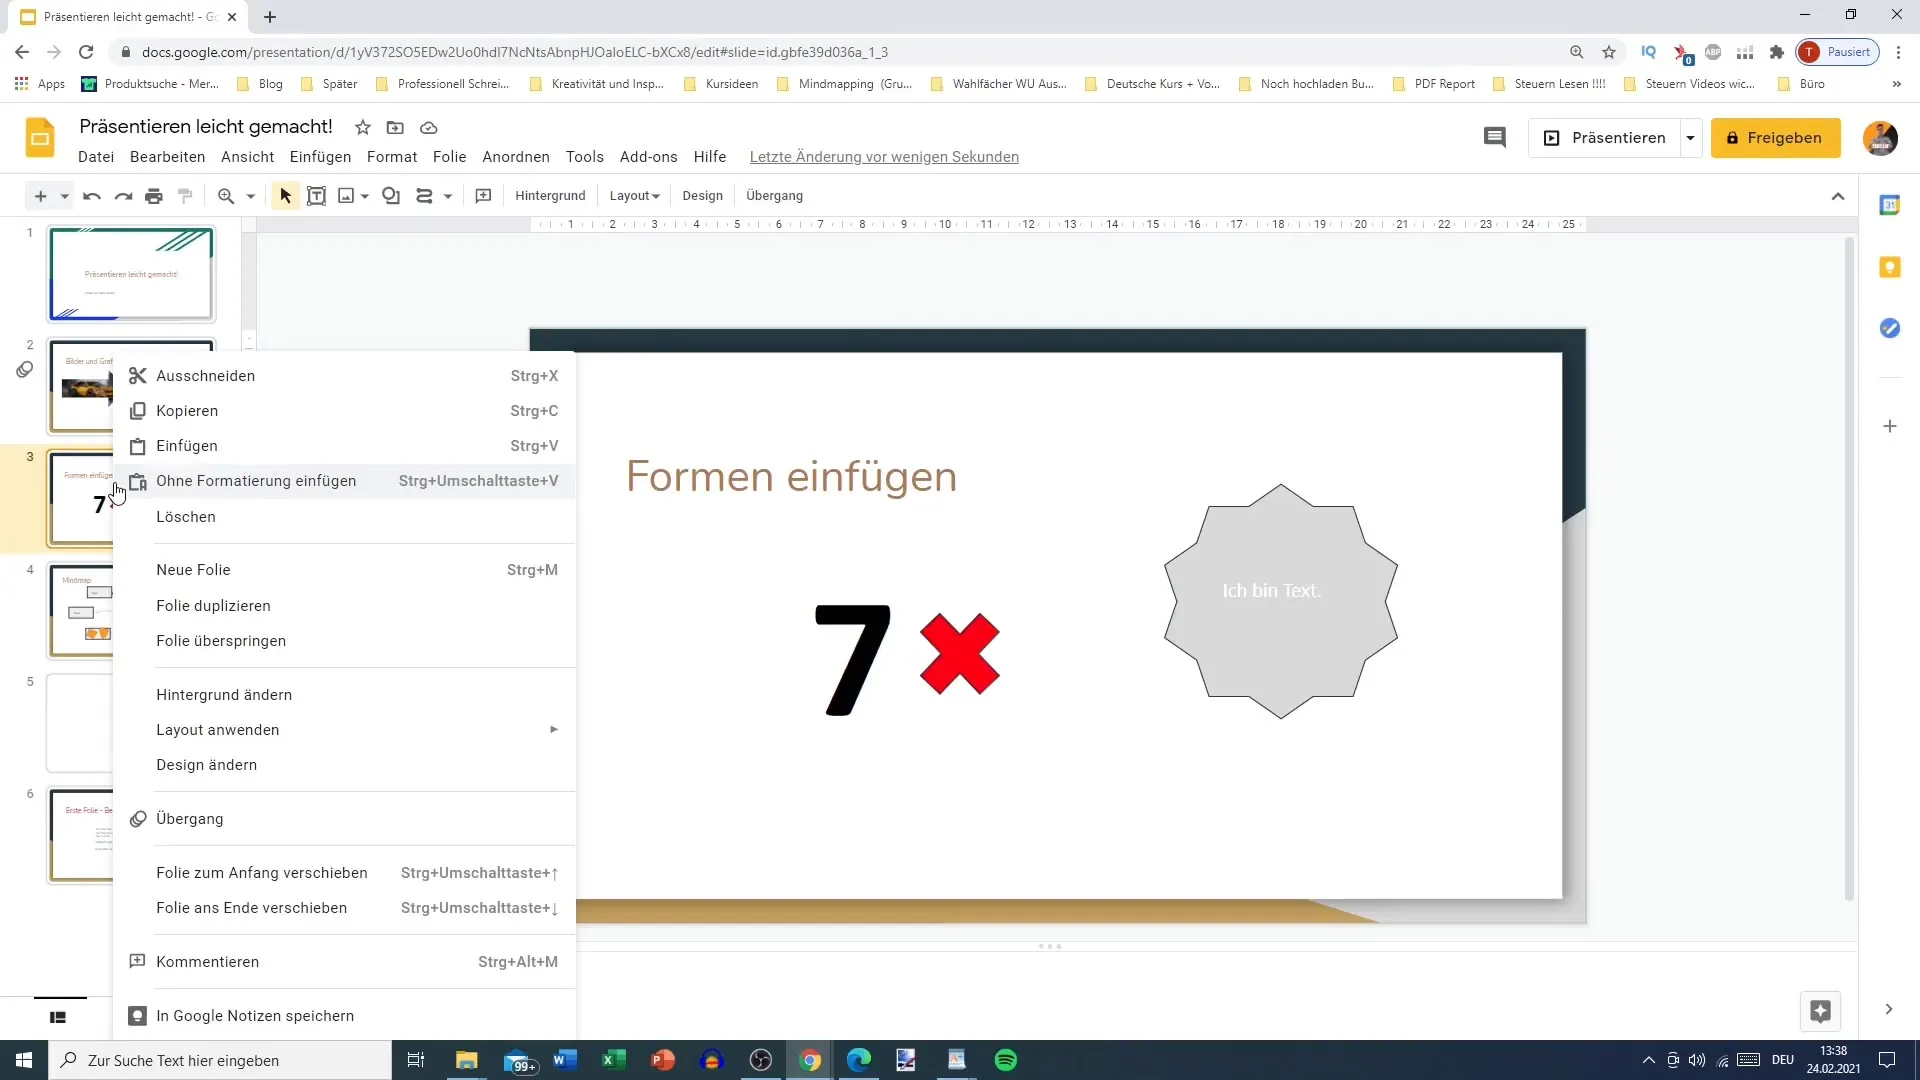The width and height of the screenshot is (1920, 1080).
Task: Click Neue Folie in context menu
Action: click(194, 570)
